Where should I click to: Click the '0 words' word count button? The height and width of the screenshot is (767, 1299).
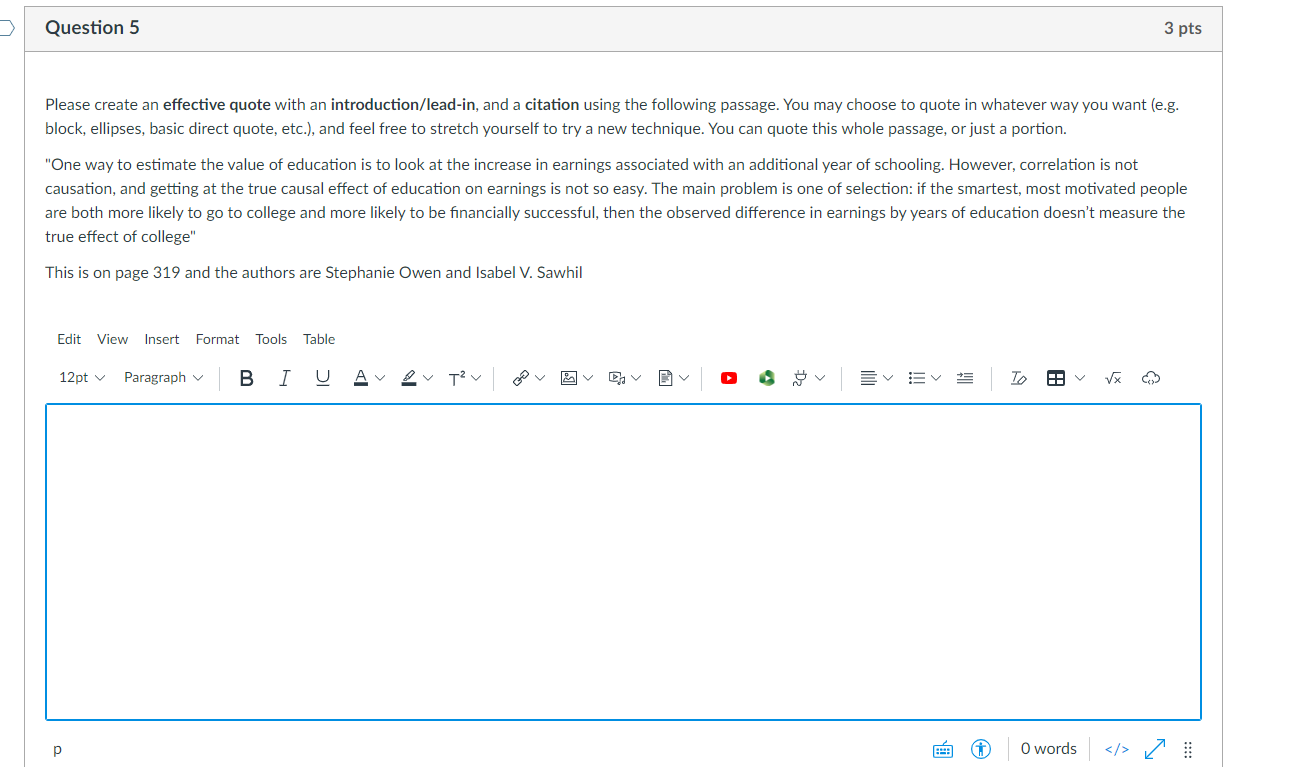coord(1048,749)
